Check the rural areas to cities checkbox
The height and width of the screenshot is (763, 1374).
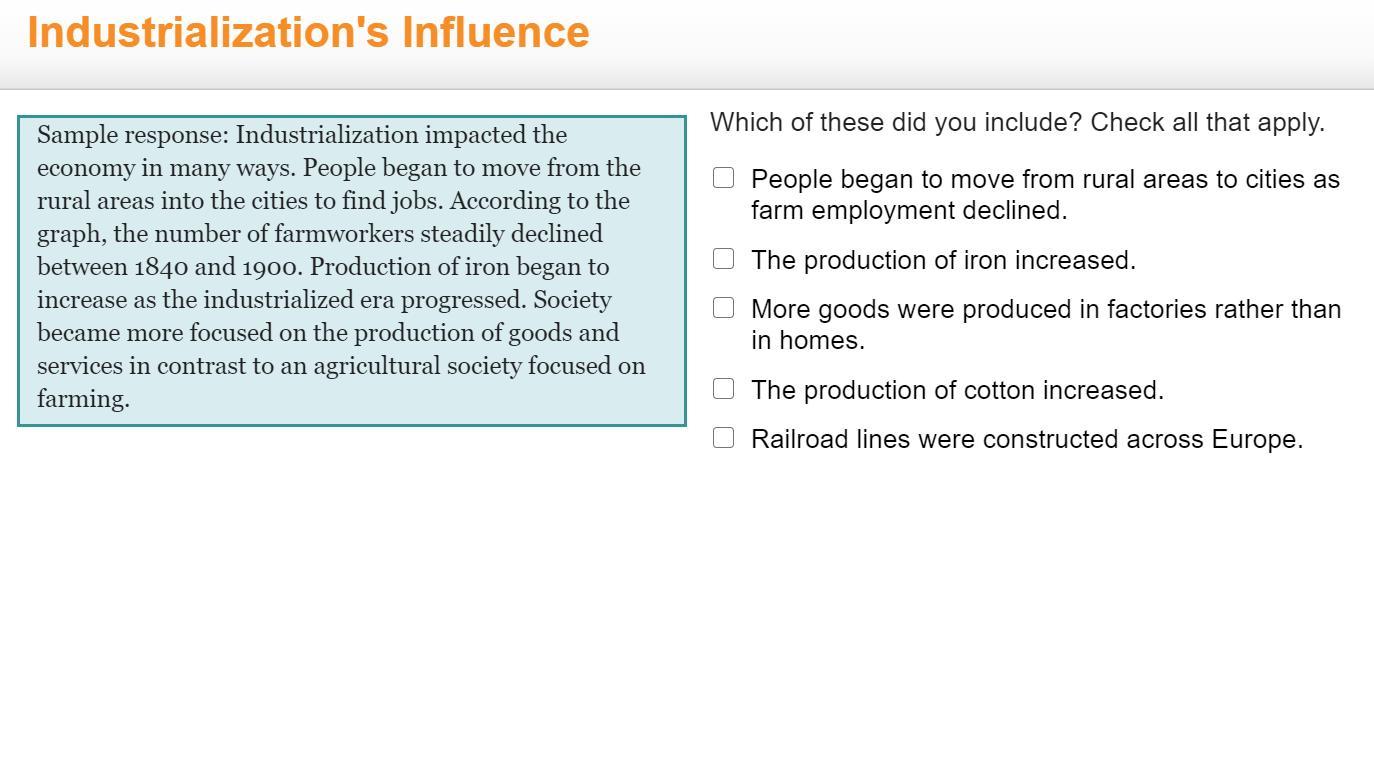[x=723, y=178]
